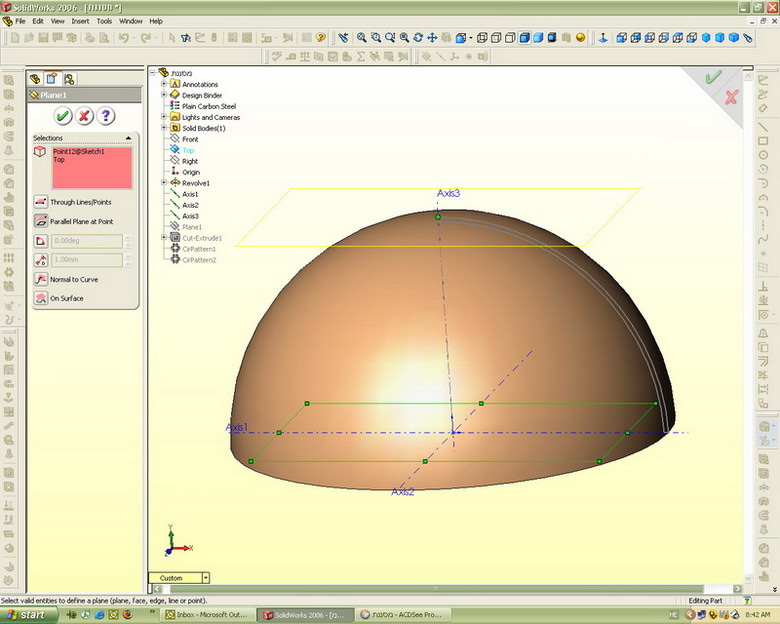Viewport: 780px width, 624px height.
Task: Click the Help question mark toolbar icon
Action: pos(320,38)
